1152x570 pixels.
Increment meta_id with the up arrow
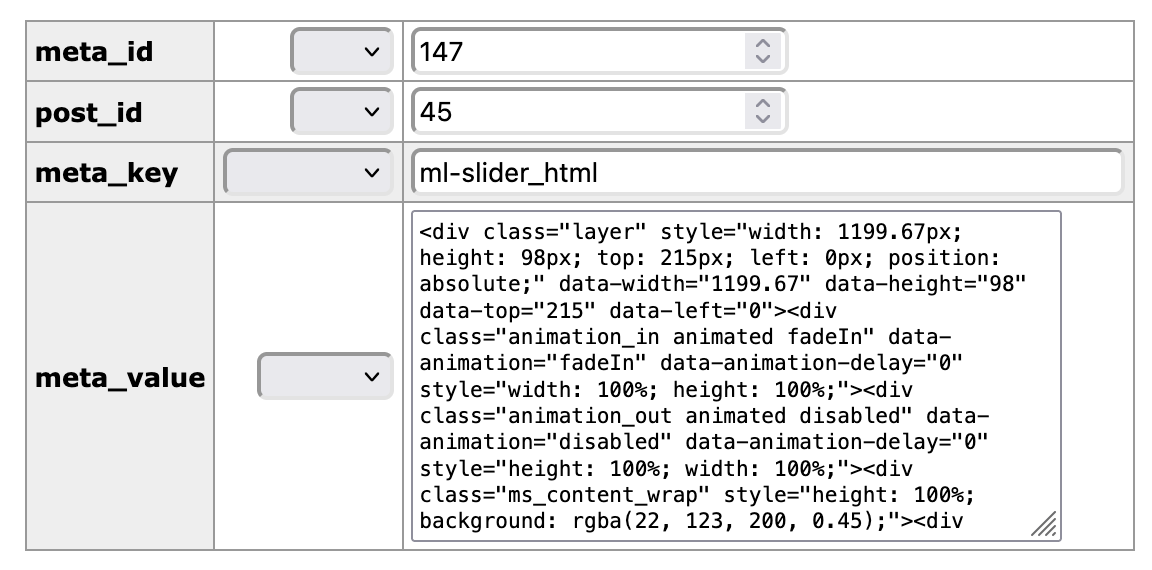click(762, 43)
